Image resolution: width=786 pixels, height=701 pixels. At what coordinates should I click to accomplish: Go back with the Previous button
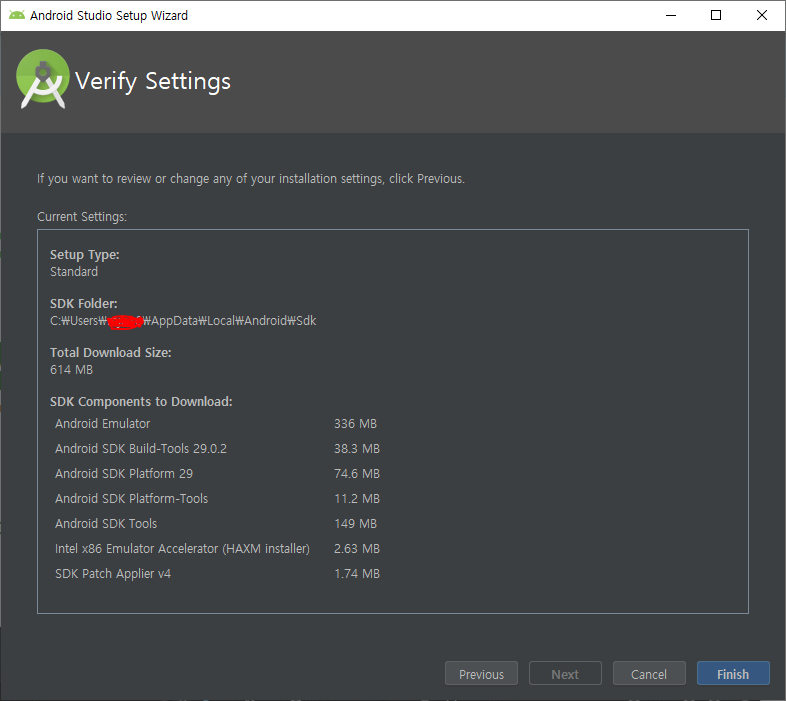481,673
